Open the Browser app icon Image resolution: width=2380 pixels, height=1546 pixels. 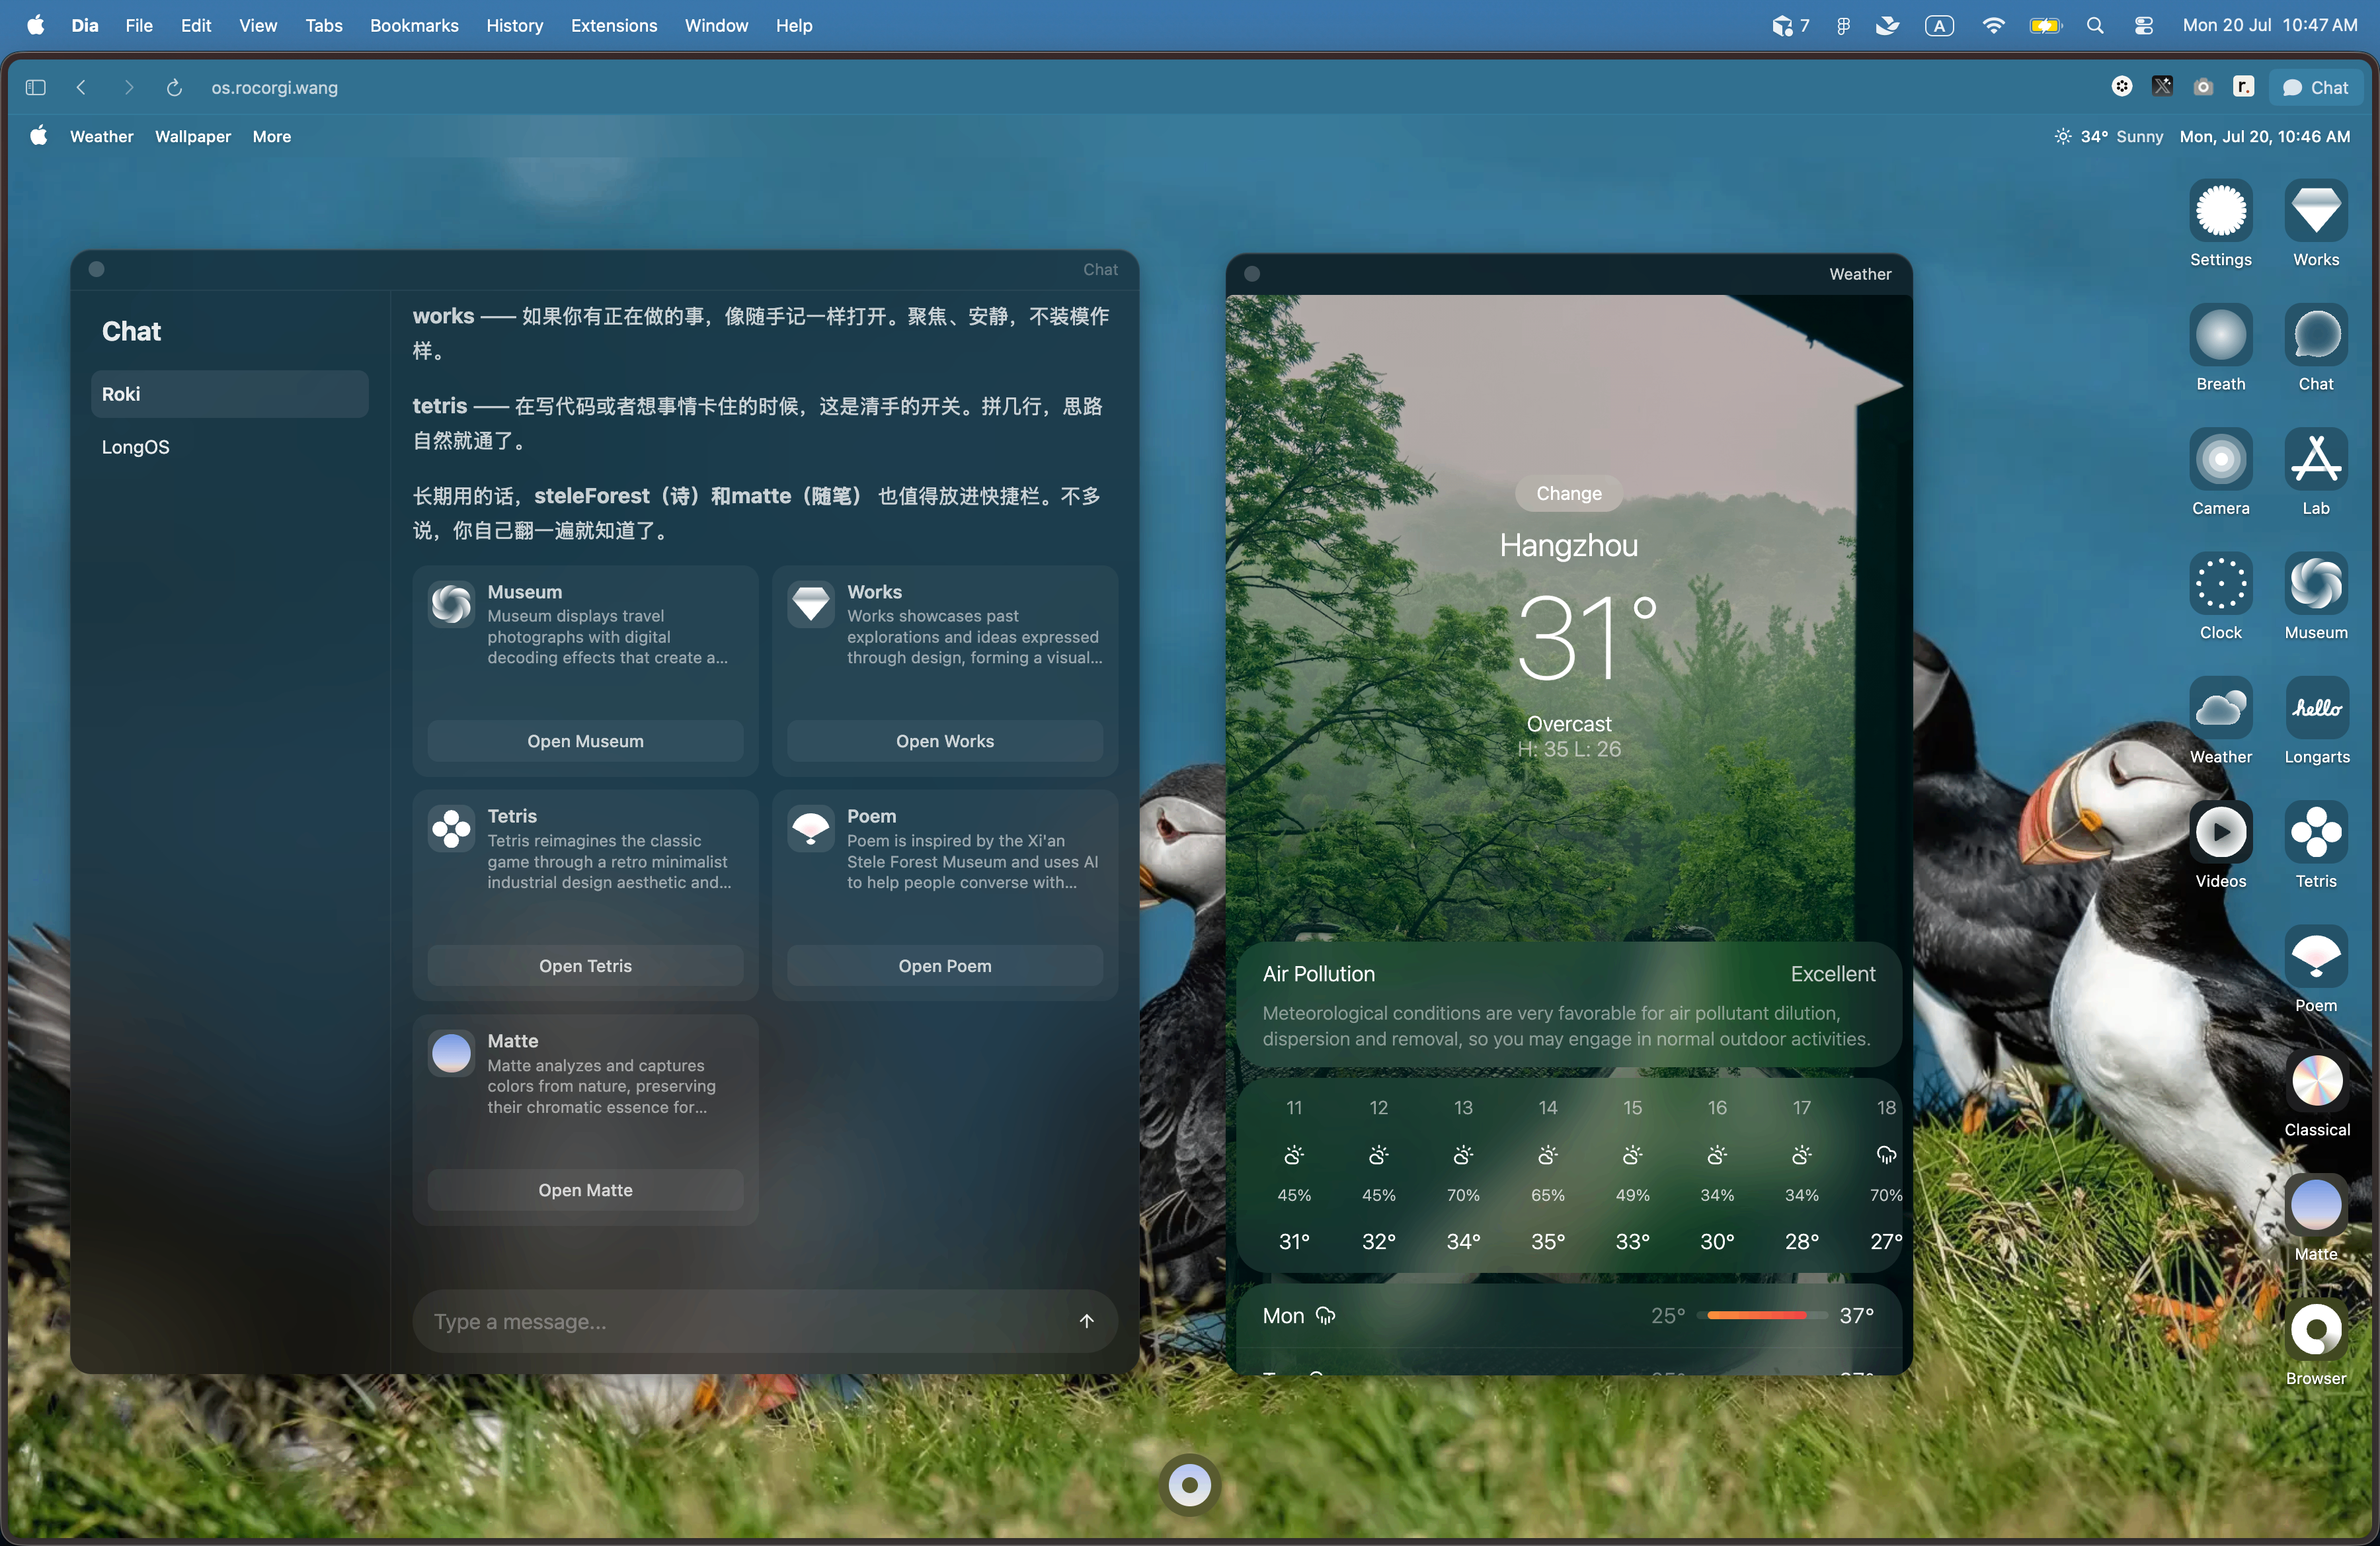click(x=2315, y=1330)
